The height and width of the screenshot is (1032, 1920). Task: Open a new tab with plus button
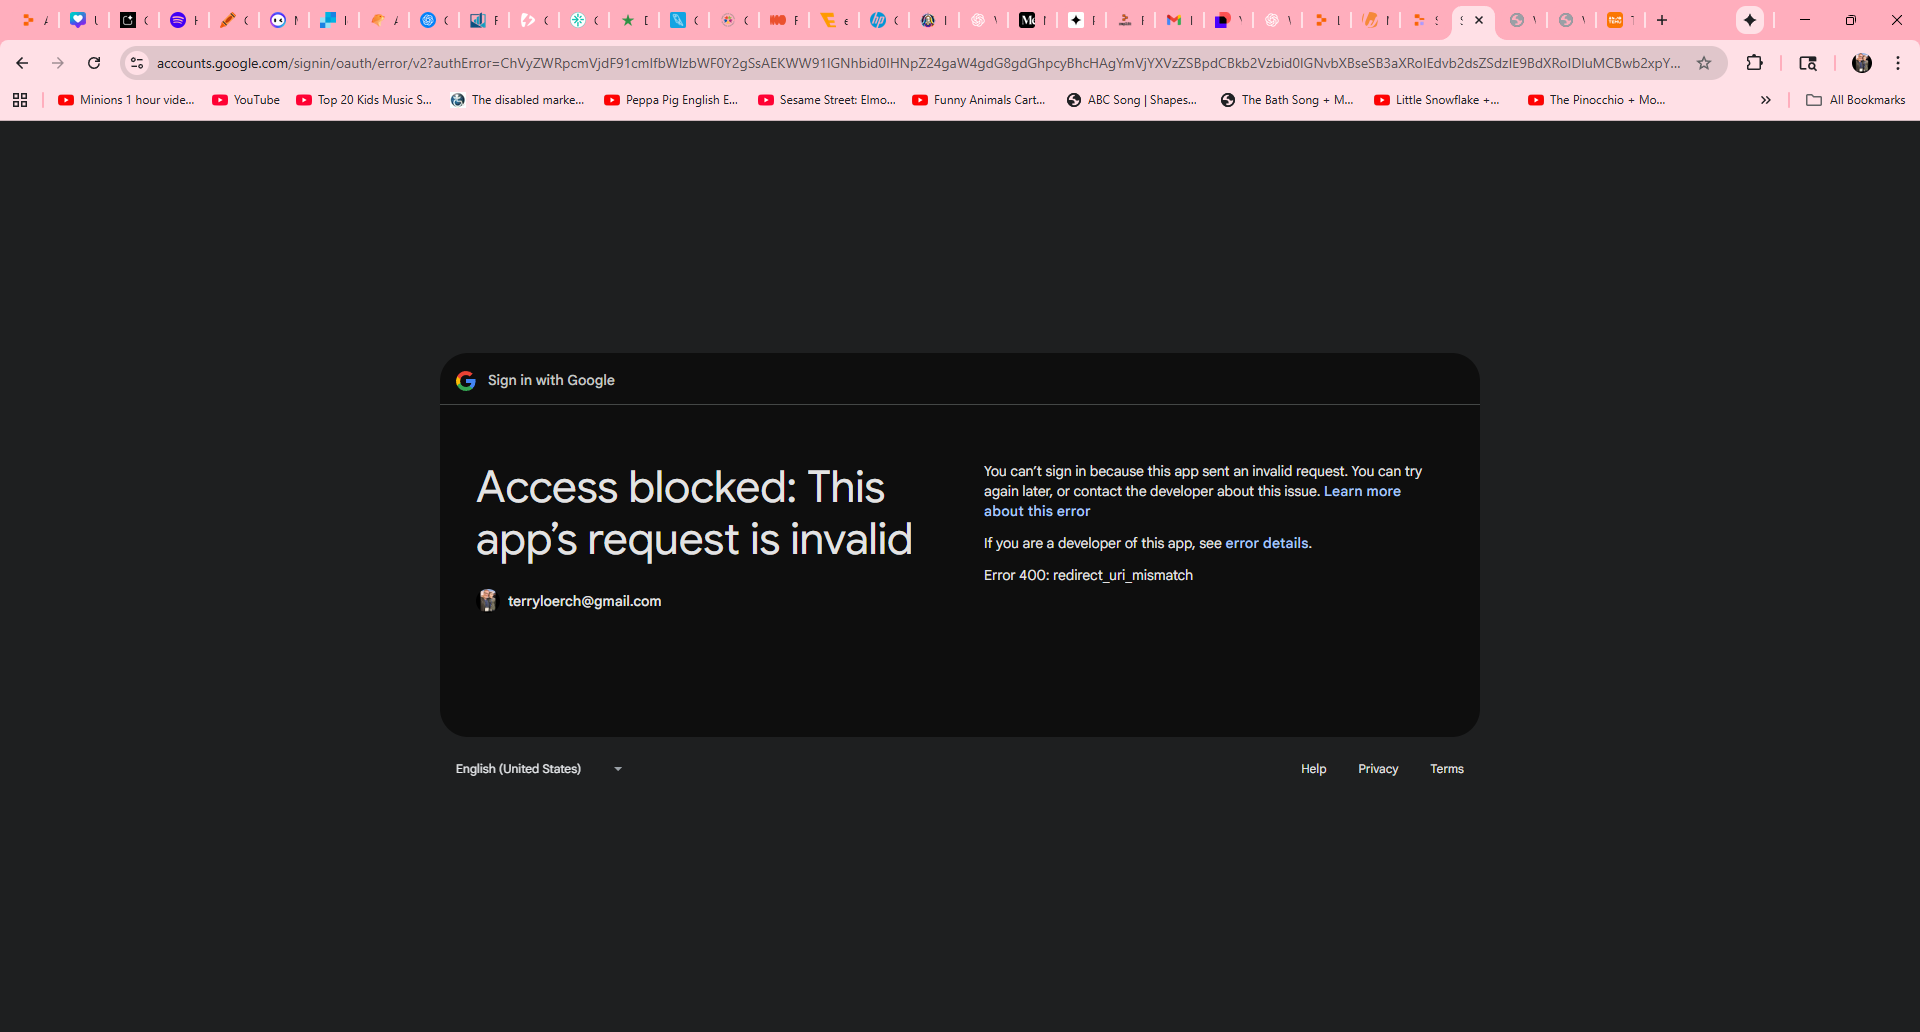(x=1662, y=20)
